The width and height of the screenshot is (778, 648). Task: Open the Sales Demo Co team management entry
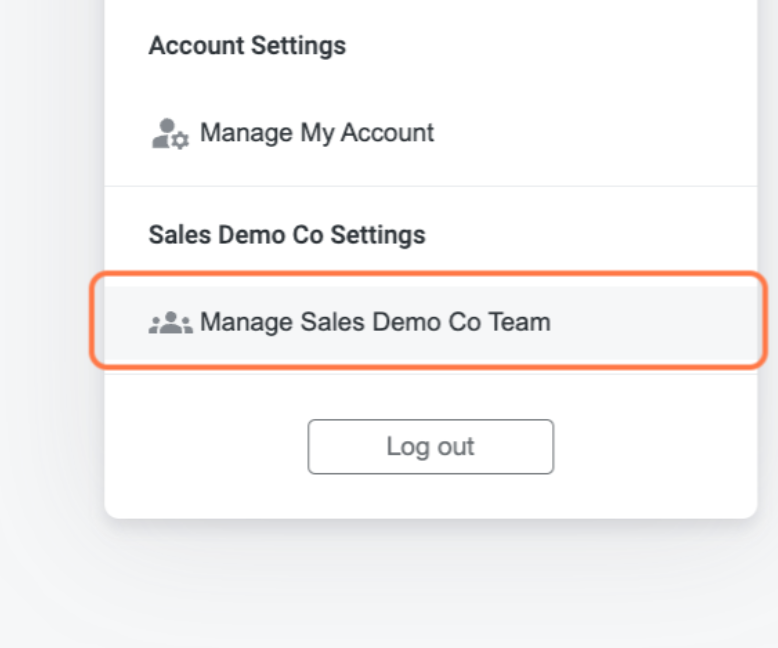click(x=374, y=322)
